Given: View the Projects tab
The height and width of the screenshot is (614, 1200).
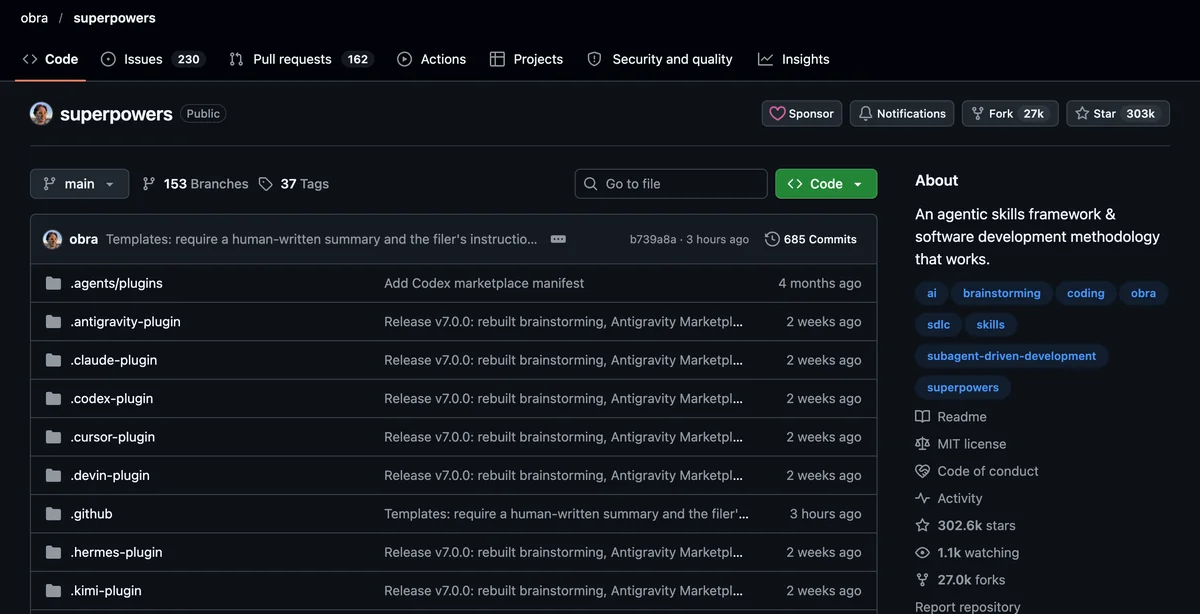Looking at the screenshot, I should (x=527, y=59).
